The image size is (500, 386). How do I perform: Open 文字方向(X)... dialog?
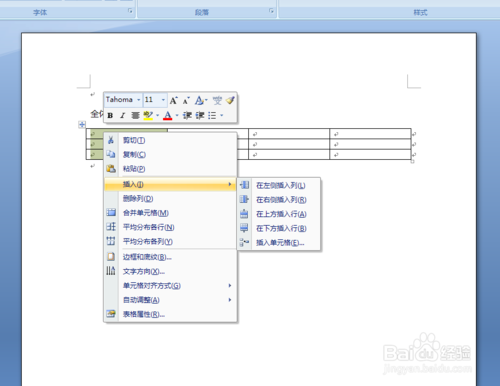coord(171,271)
